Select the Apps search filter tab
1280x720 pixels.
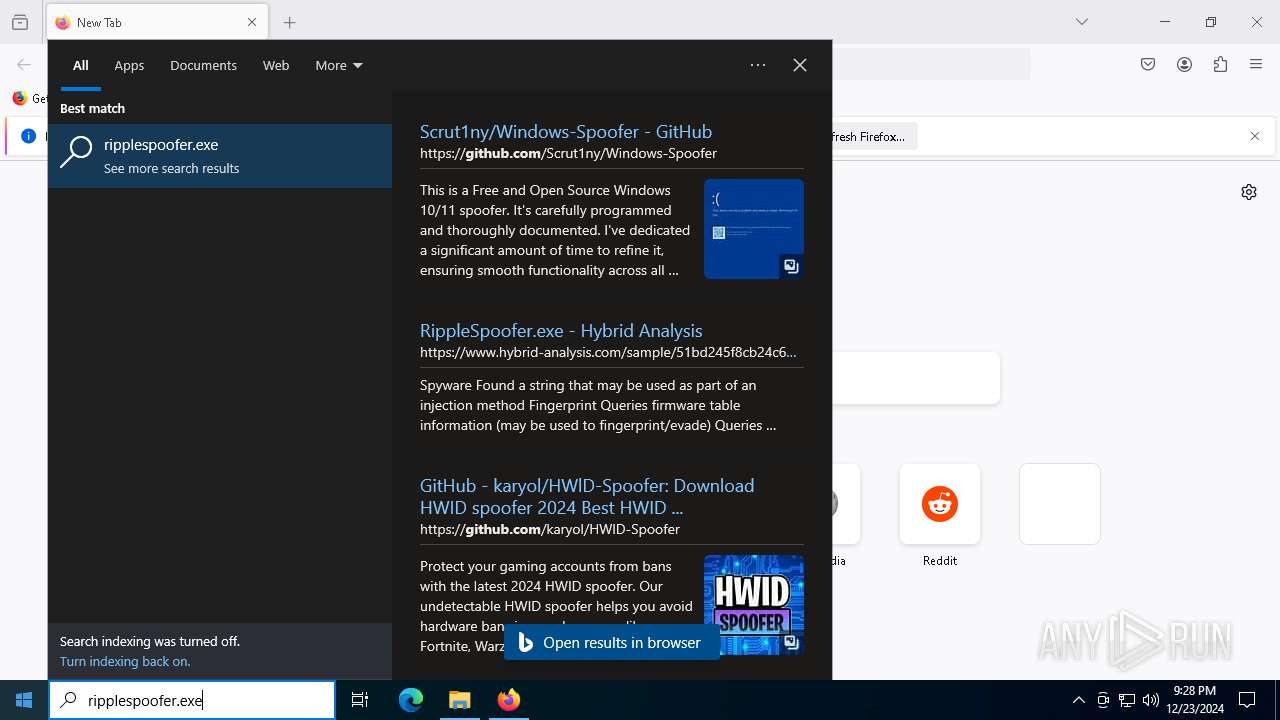click(129, 65)
